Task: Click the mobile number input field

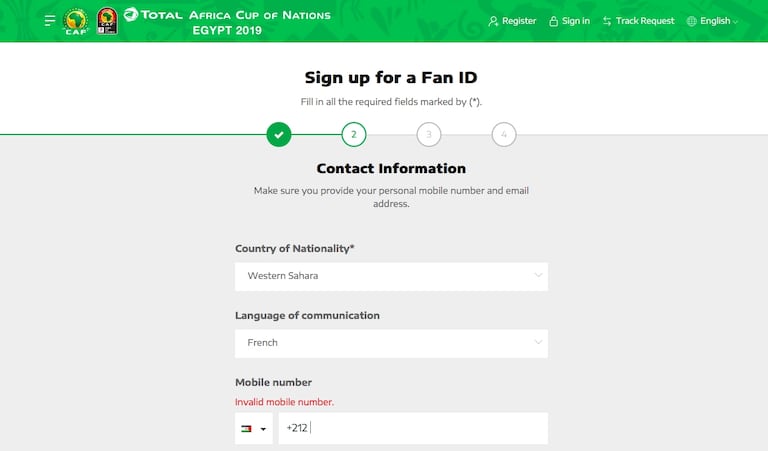Action: click(x=412, y=428)
